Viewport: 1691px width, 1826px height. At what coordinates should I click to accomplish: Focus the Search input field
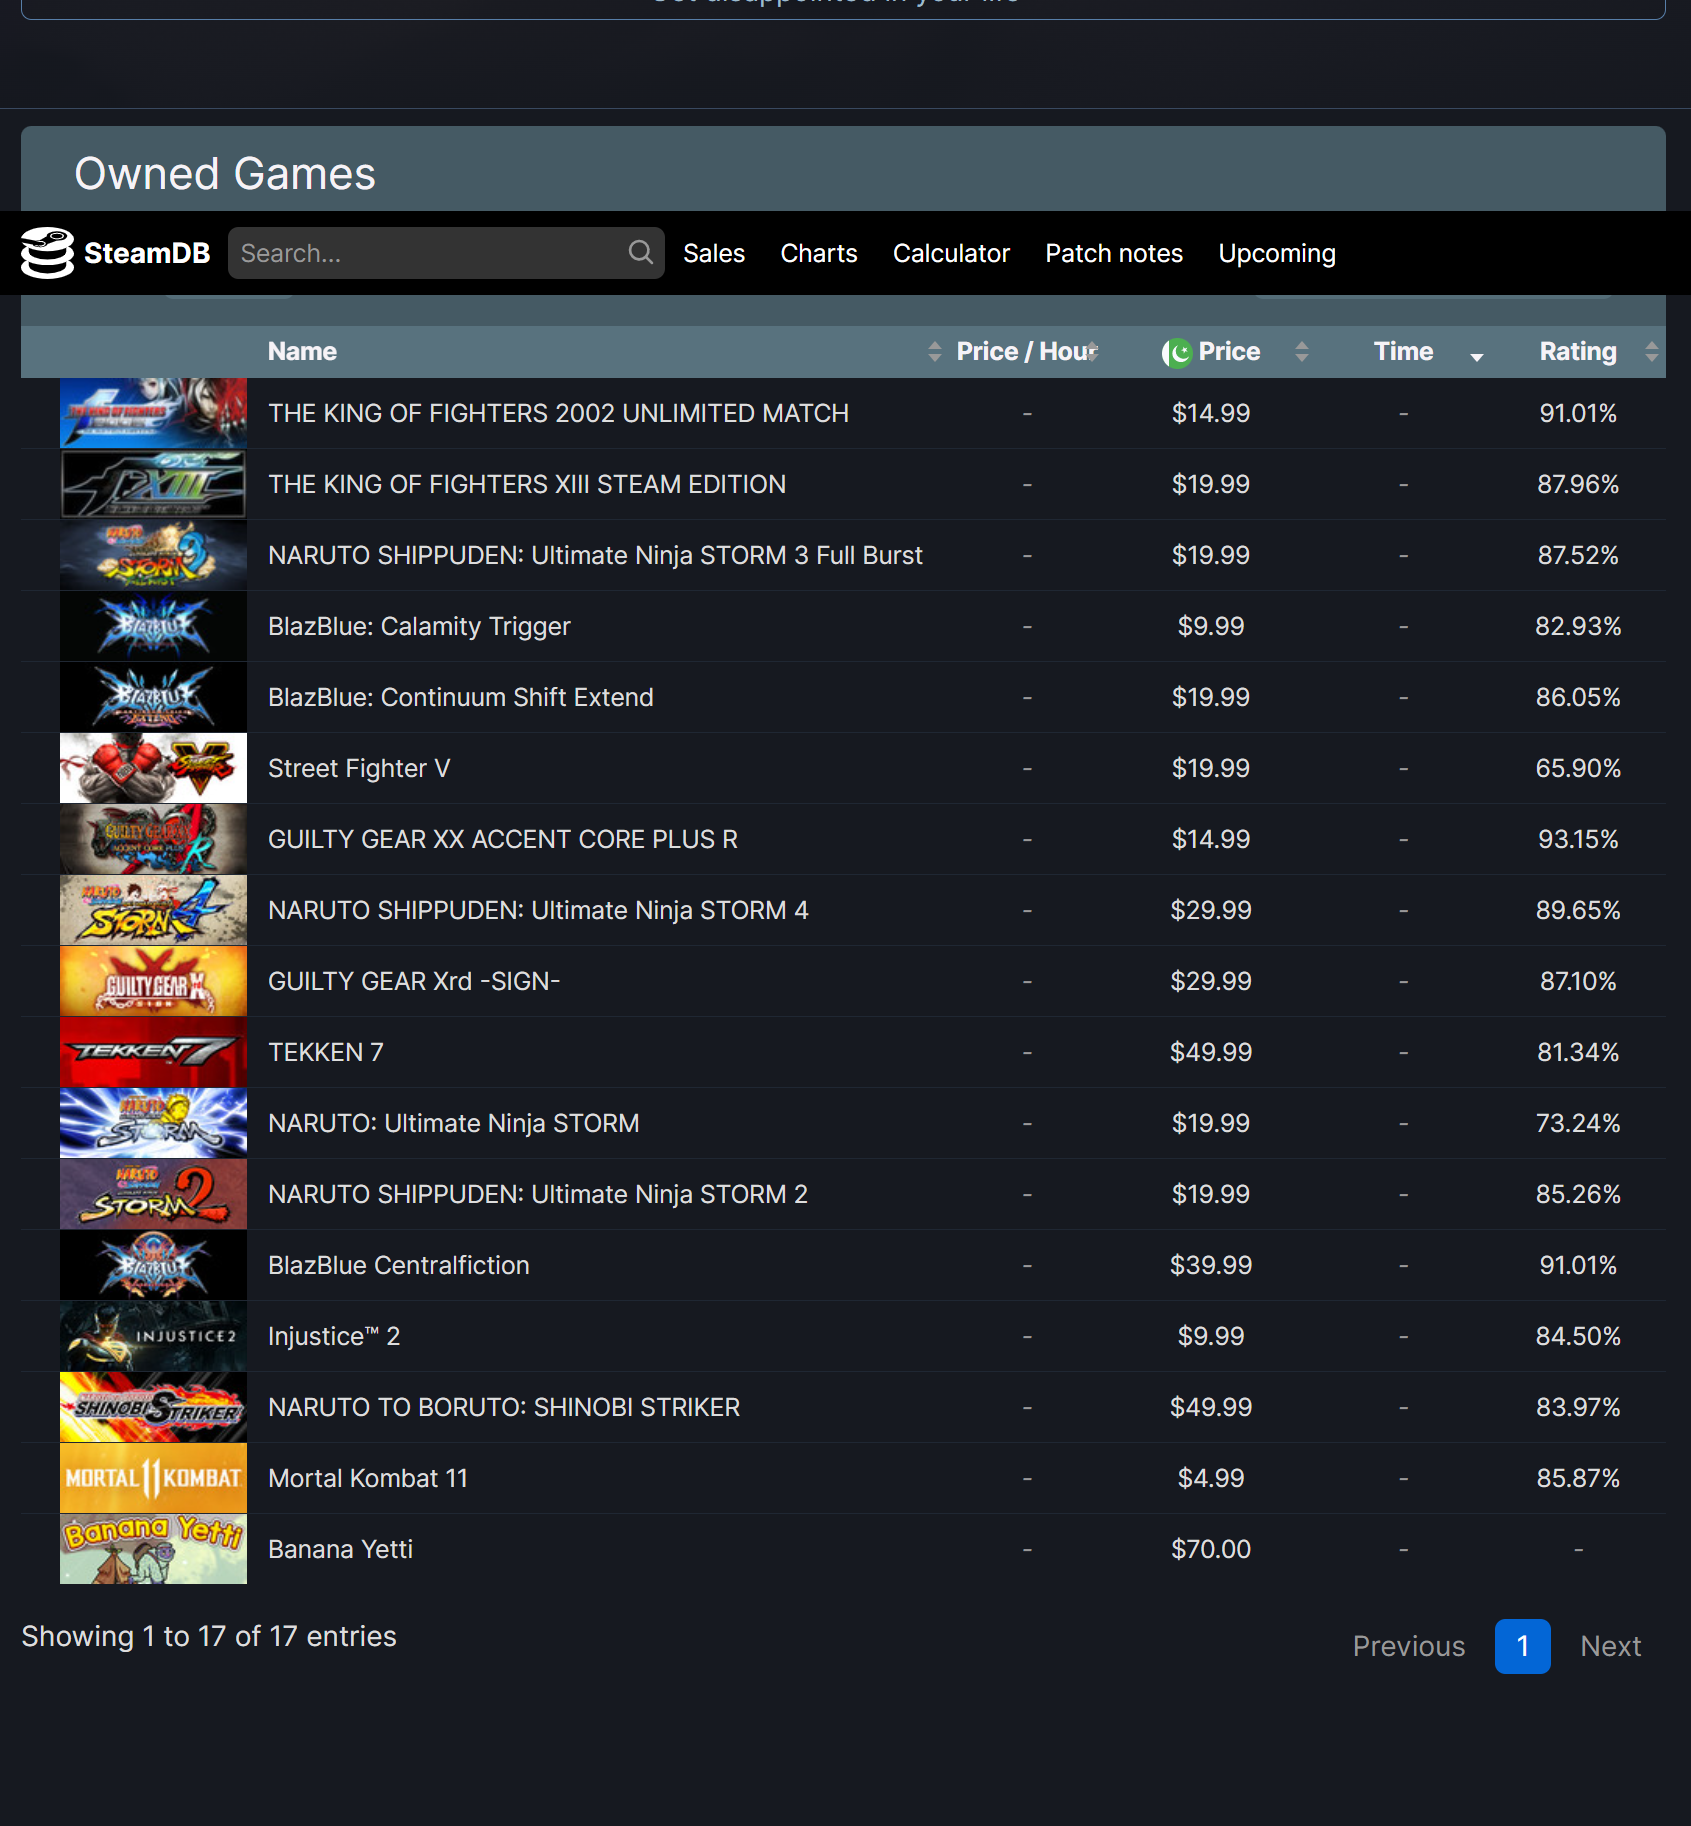click(446, 253)
